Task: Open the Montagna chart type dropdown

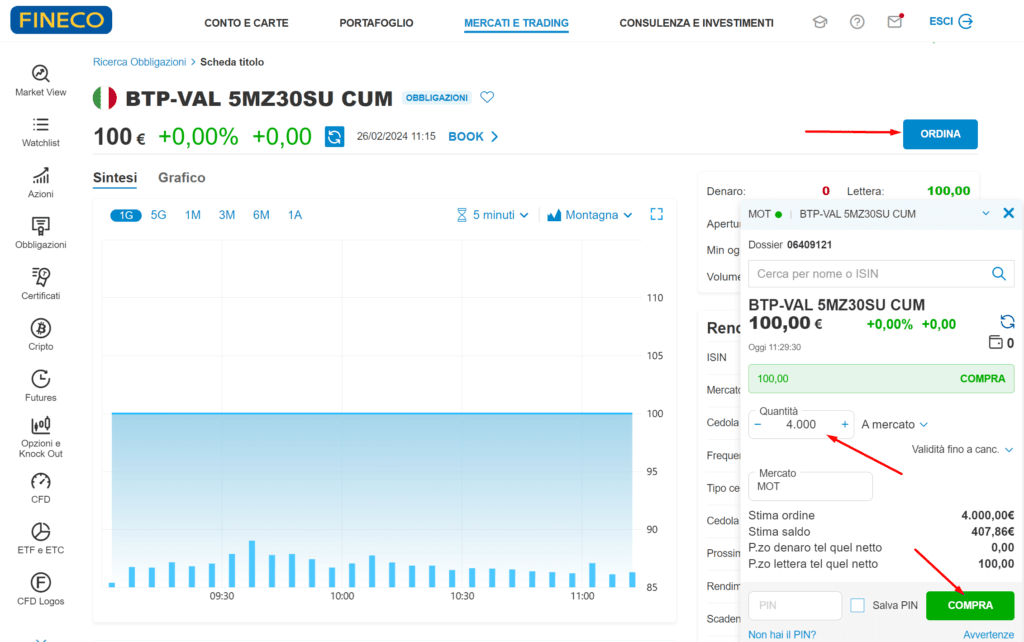Action: click(590, 215)
